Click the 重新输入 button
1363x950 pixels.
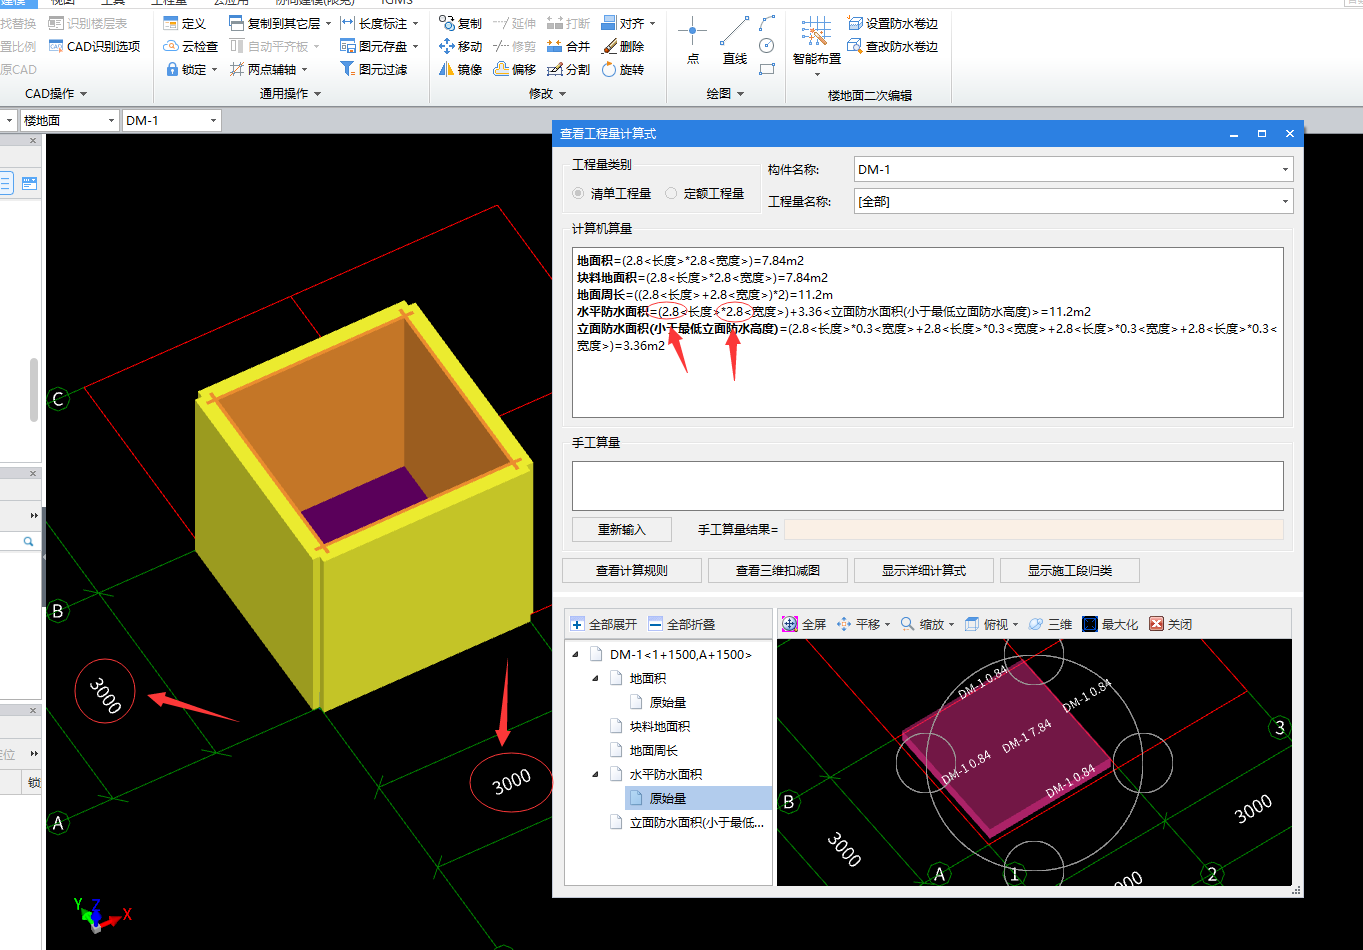point(622,529)
